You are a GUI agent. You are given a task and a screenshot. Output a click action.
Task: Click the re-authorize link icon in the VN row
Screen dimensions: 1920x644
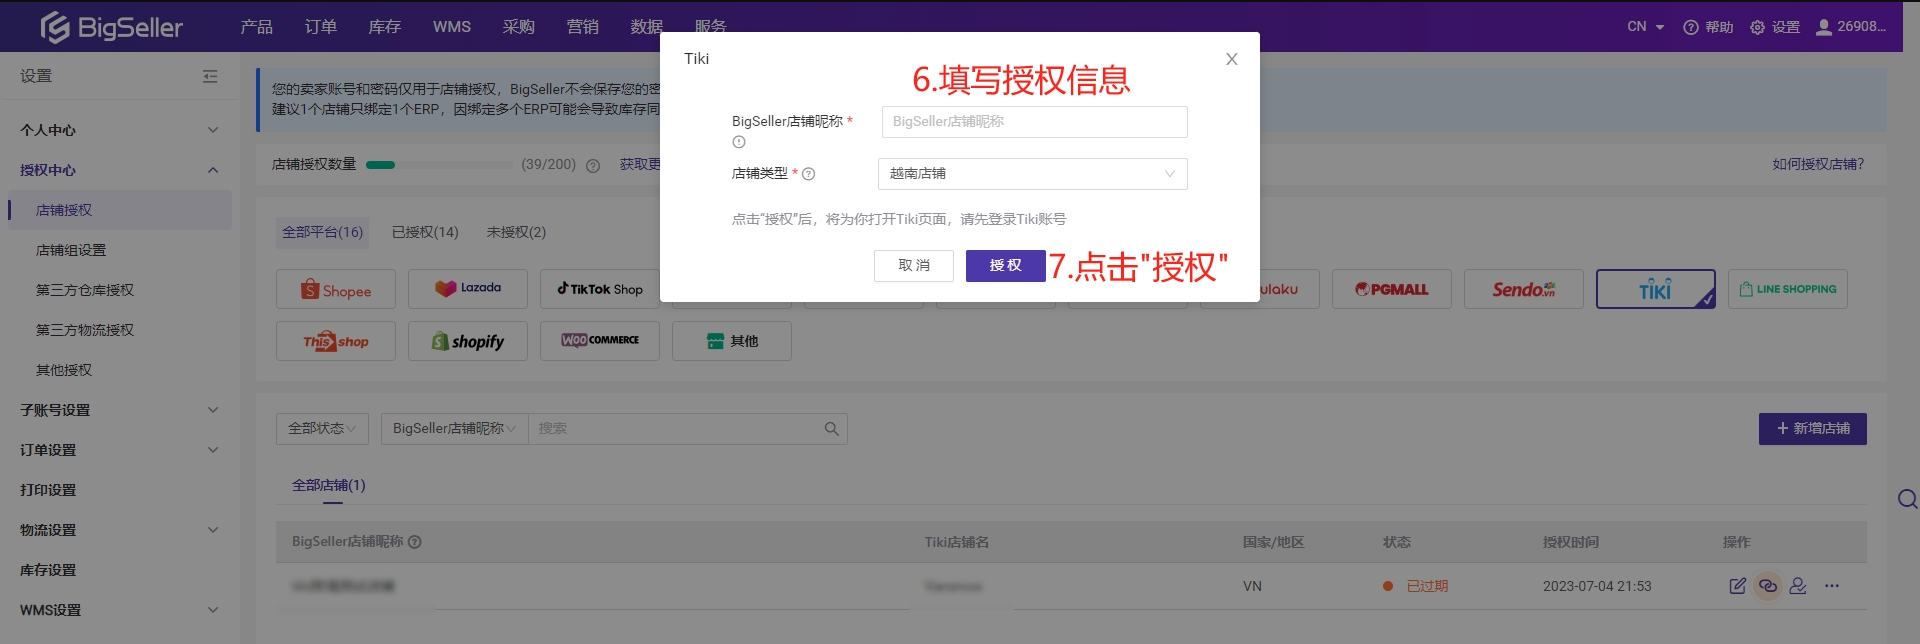point(1768,586)
